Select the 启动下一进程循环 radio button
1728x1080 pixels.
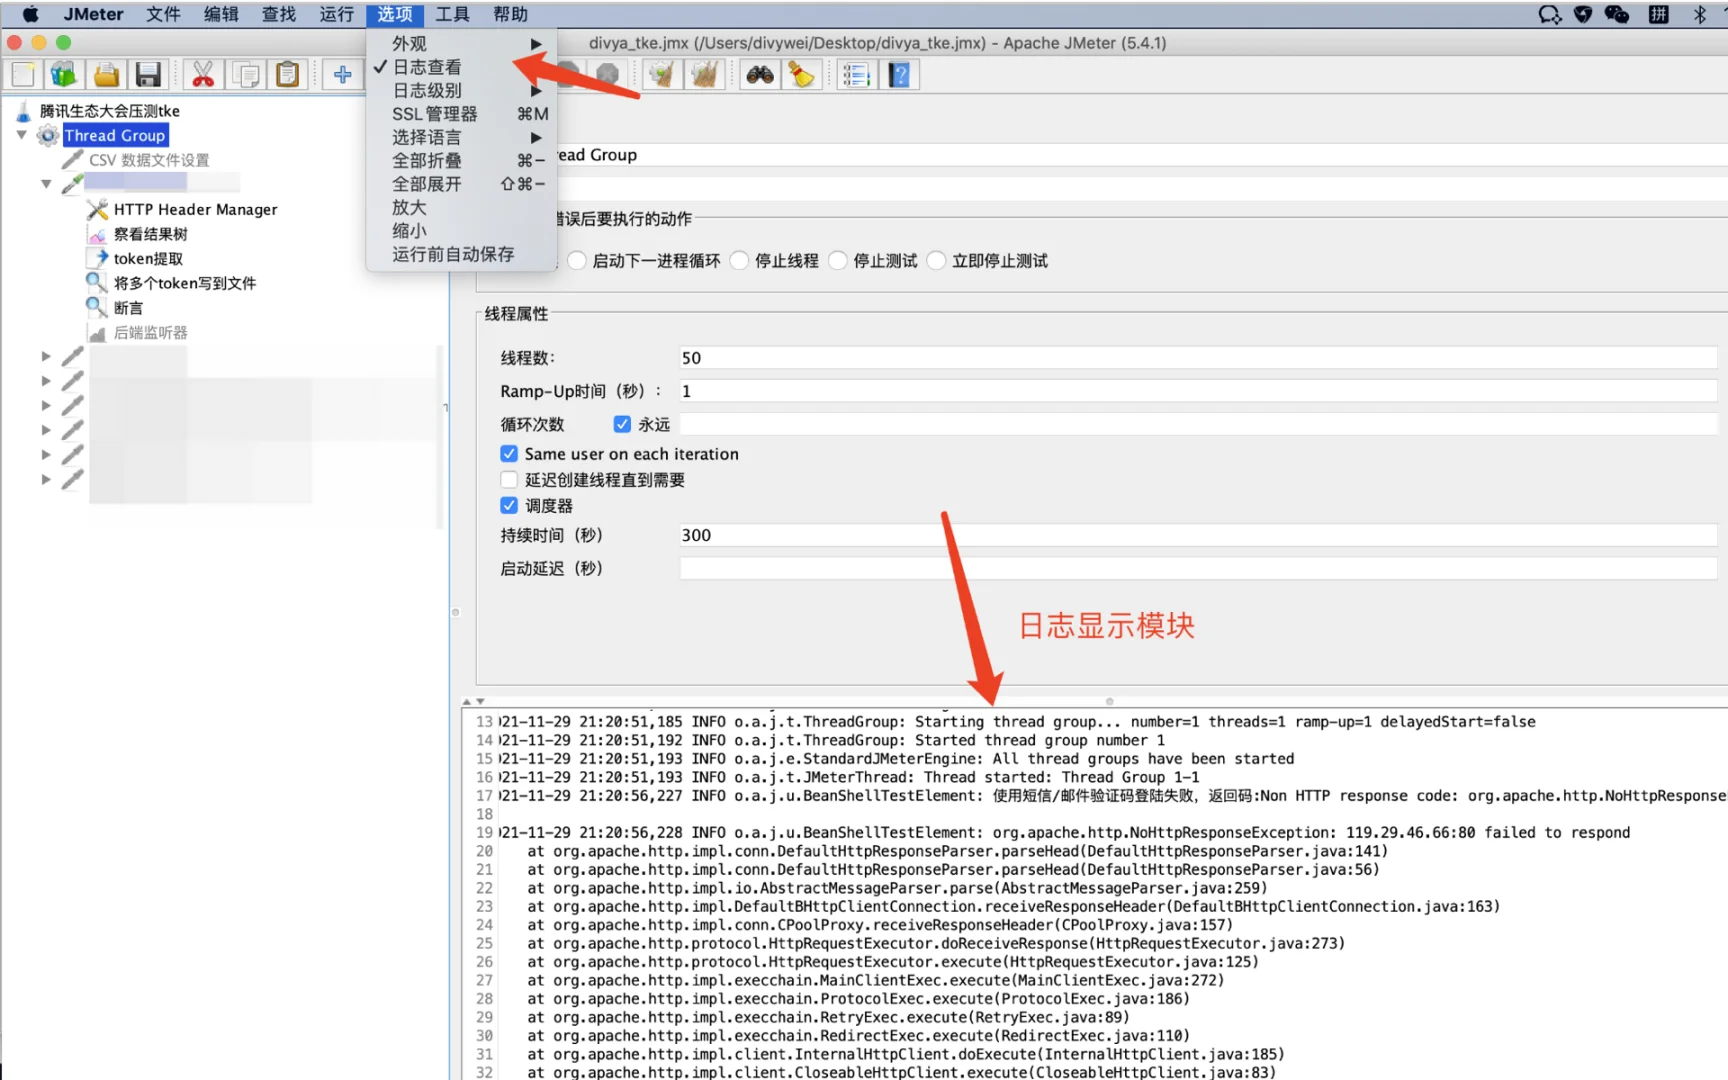tap(577, 260)
